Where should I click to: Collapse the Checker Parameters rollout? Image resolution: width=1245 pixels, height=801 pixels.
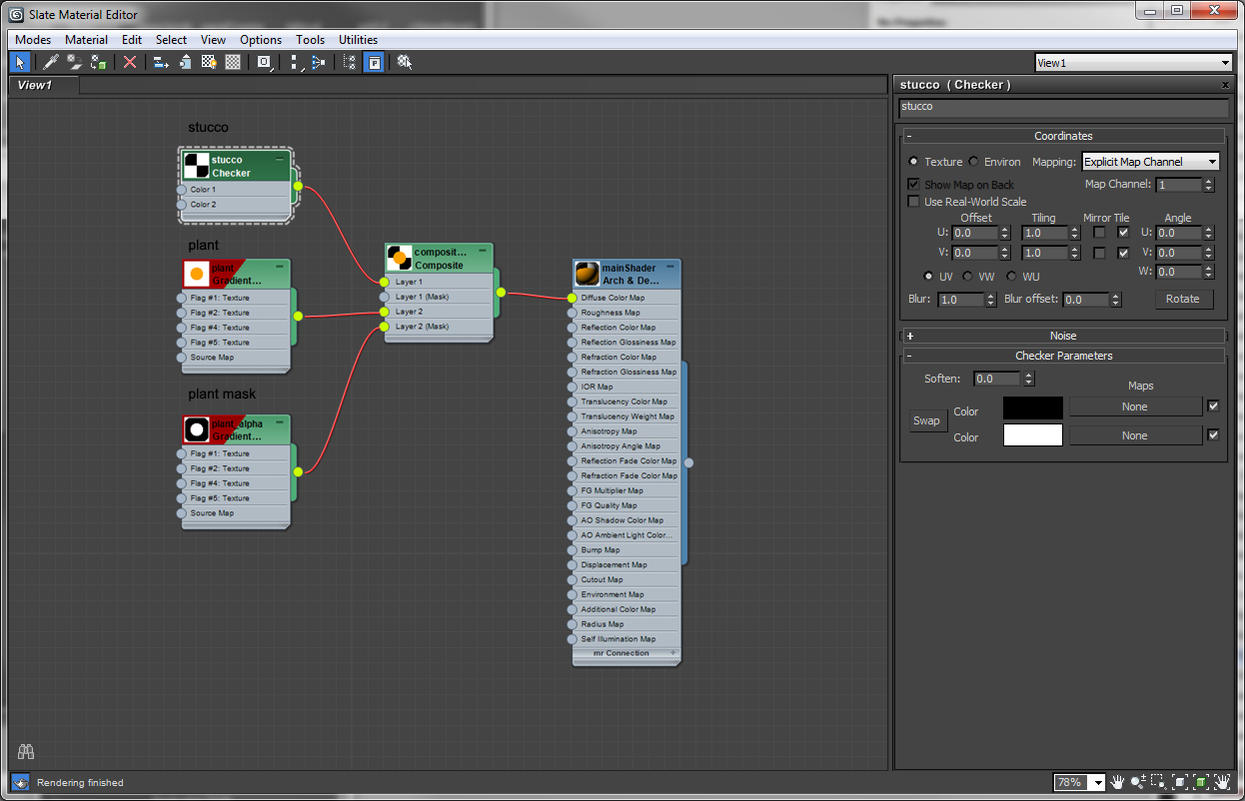(x=909, y=356)
